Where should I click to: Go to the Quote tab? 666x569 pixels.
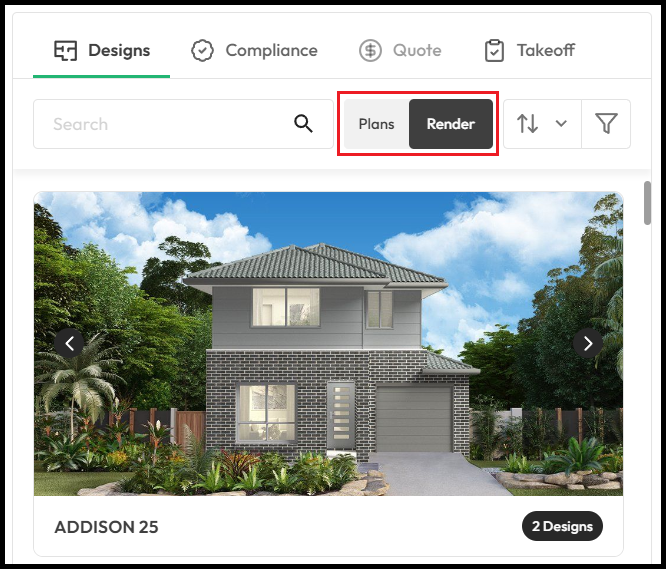tap(400, 51)
